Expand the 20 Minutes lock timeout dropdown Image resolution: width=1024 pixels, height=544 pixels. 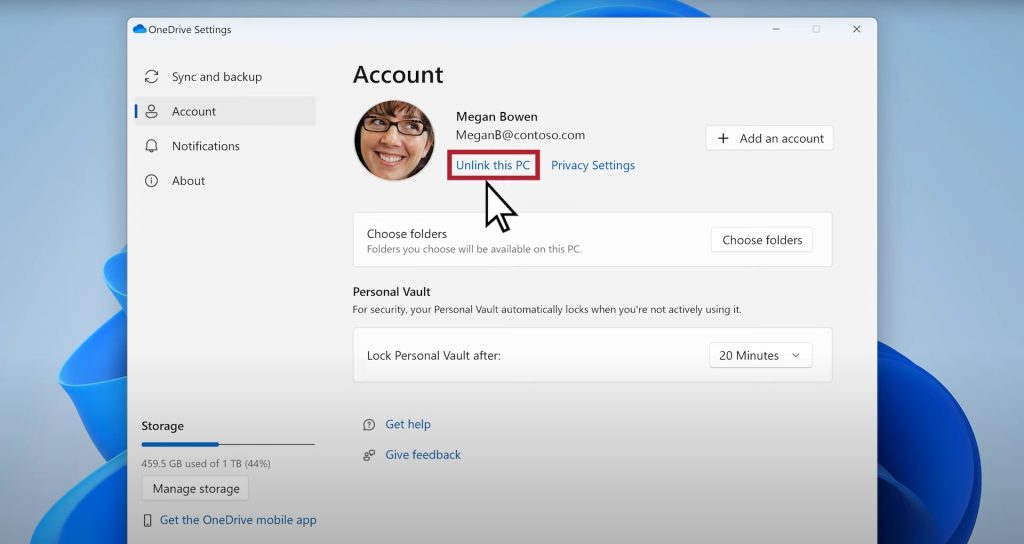point(760,355)
